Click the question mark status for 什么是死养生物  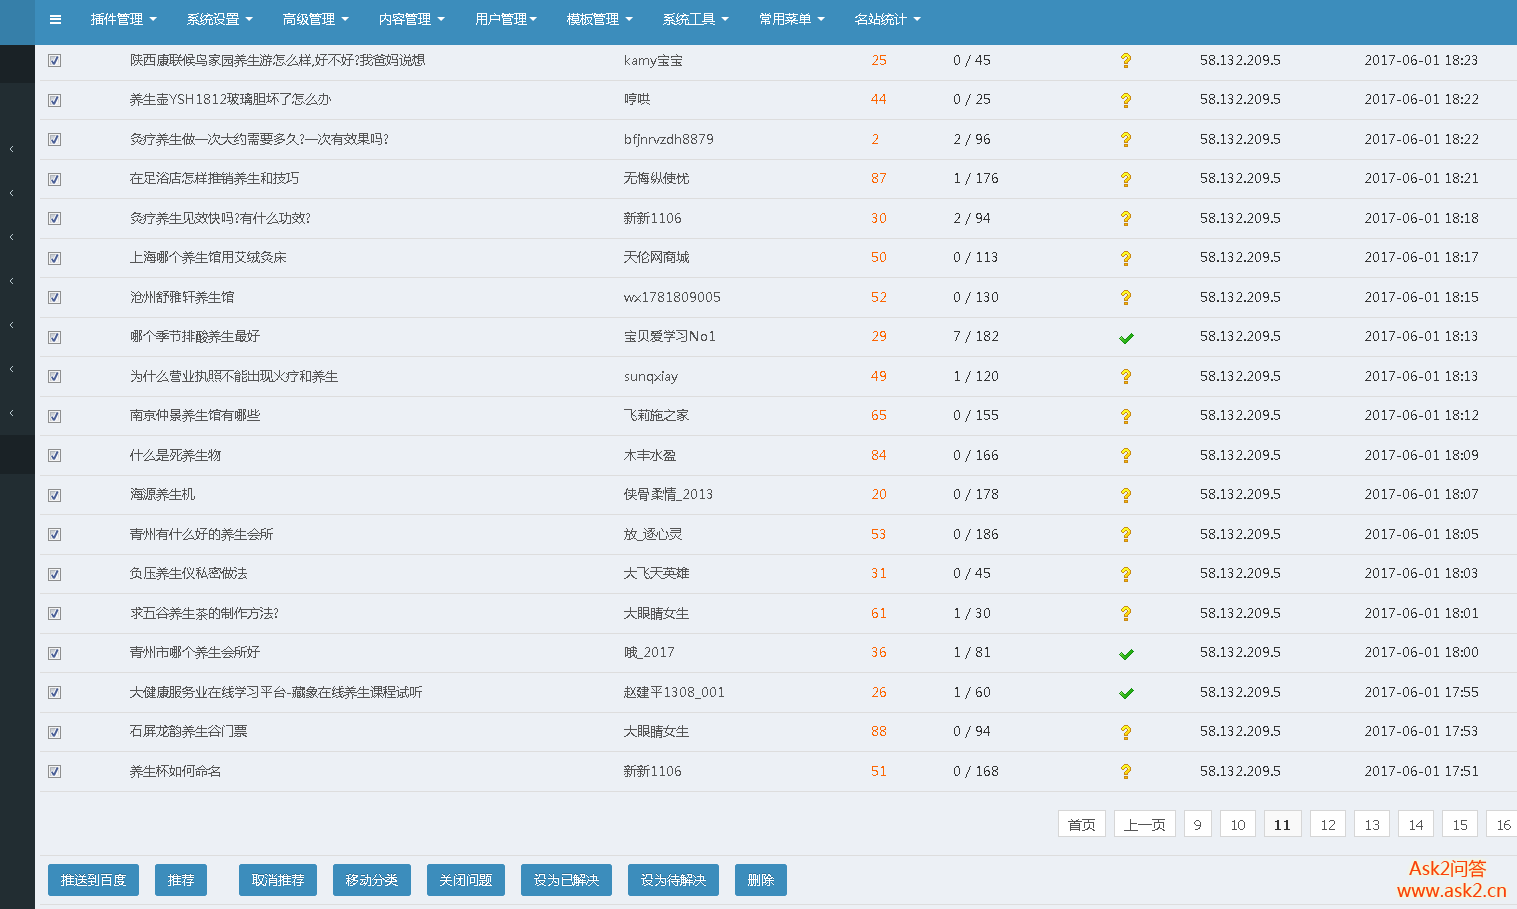tap(1126, 456)
